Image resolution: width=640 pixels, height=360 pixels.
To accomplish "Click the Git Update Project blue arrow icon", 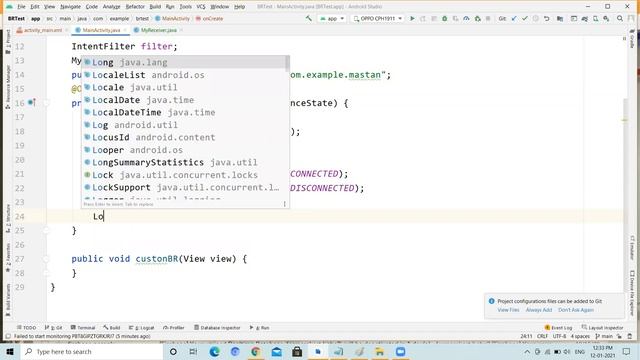I will point(514,18).
